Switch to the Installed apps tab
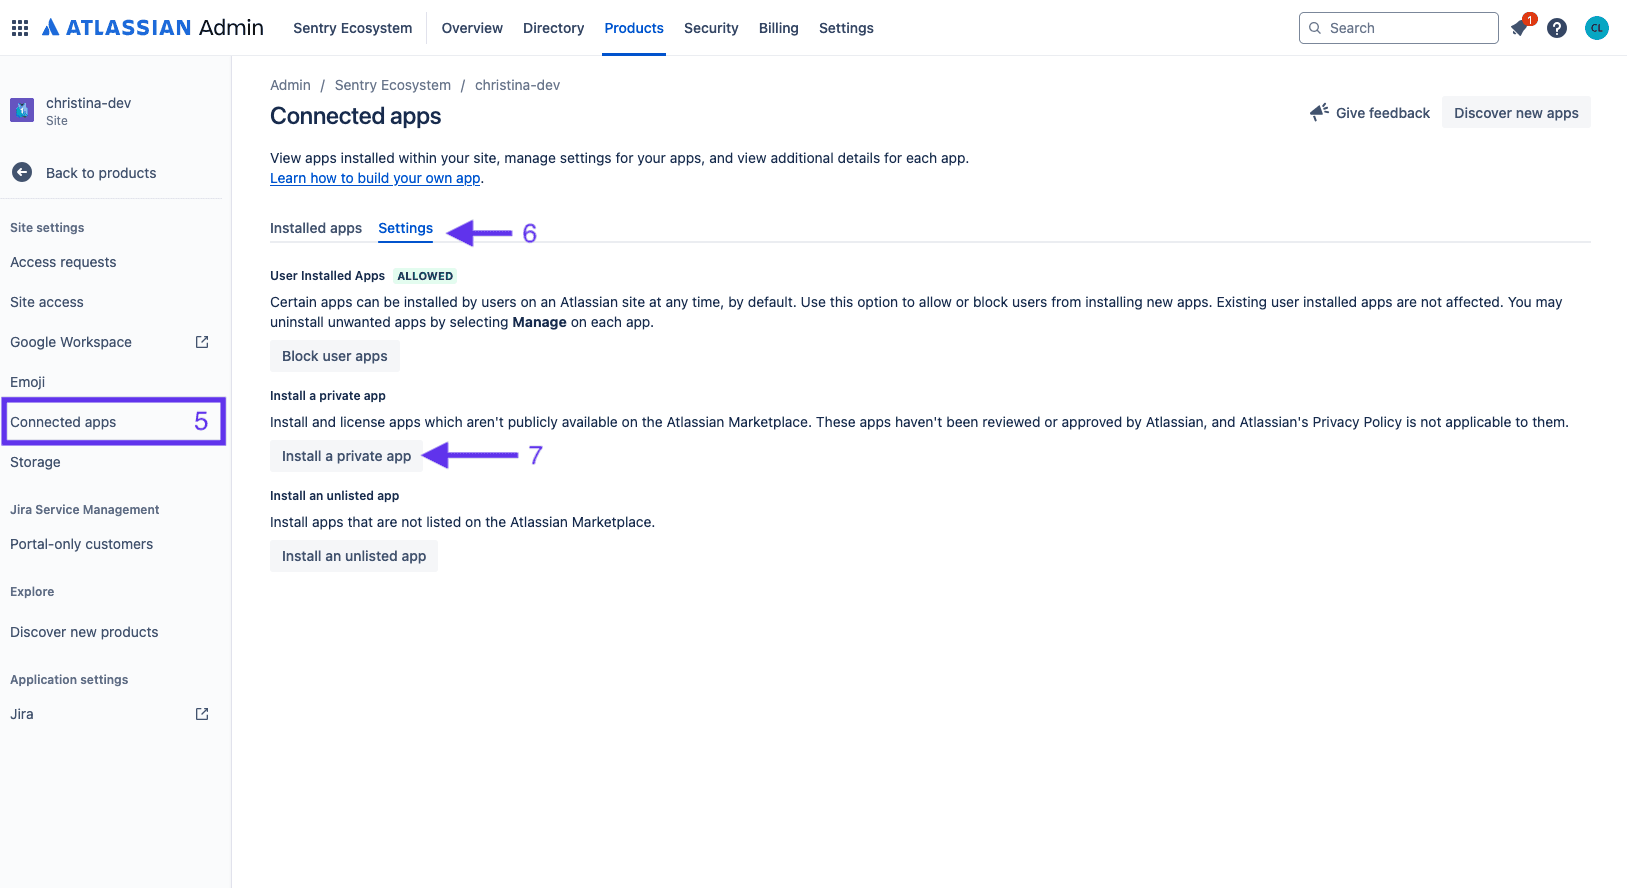This screenshot has width=1627, height=888. (x=316, y=228)
